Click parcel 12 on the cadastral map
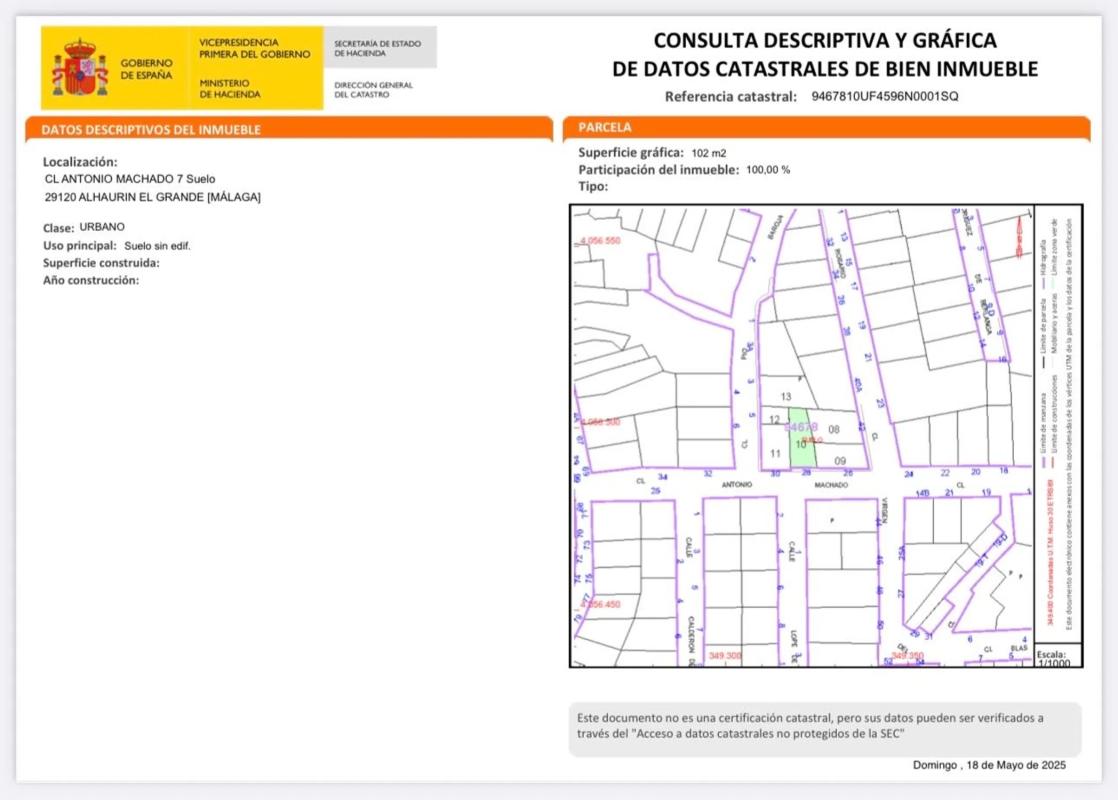 [774, 419]
